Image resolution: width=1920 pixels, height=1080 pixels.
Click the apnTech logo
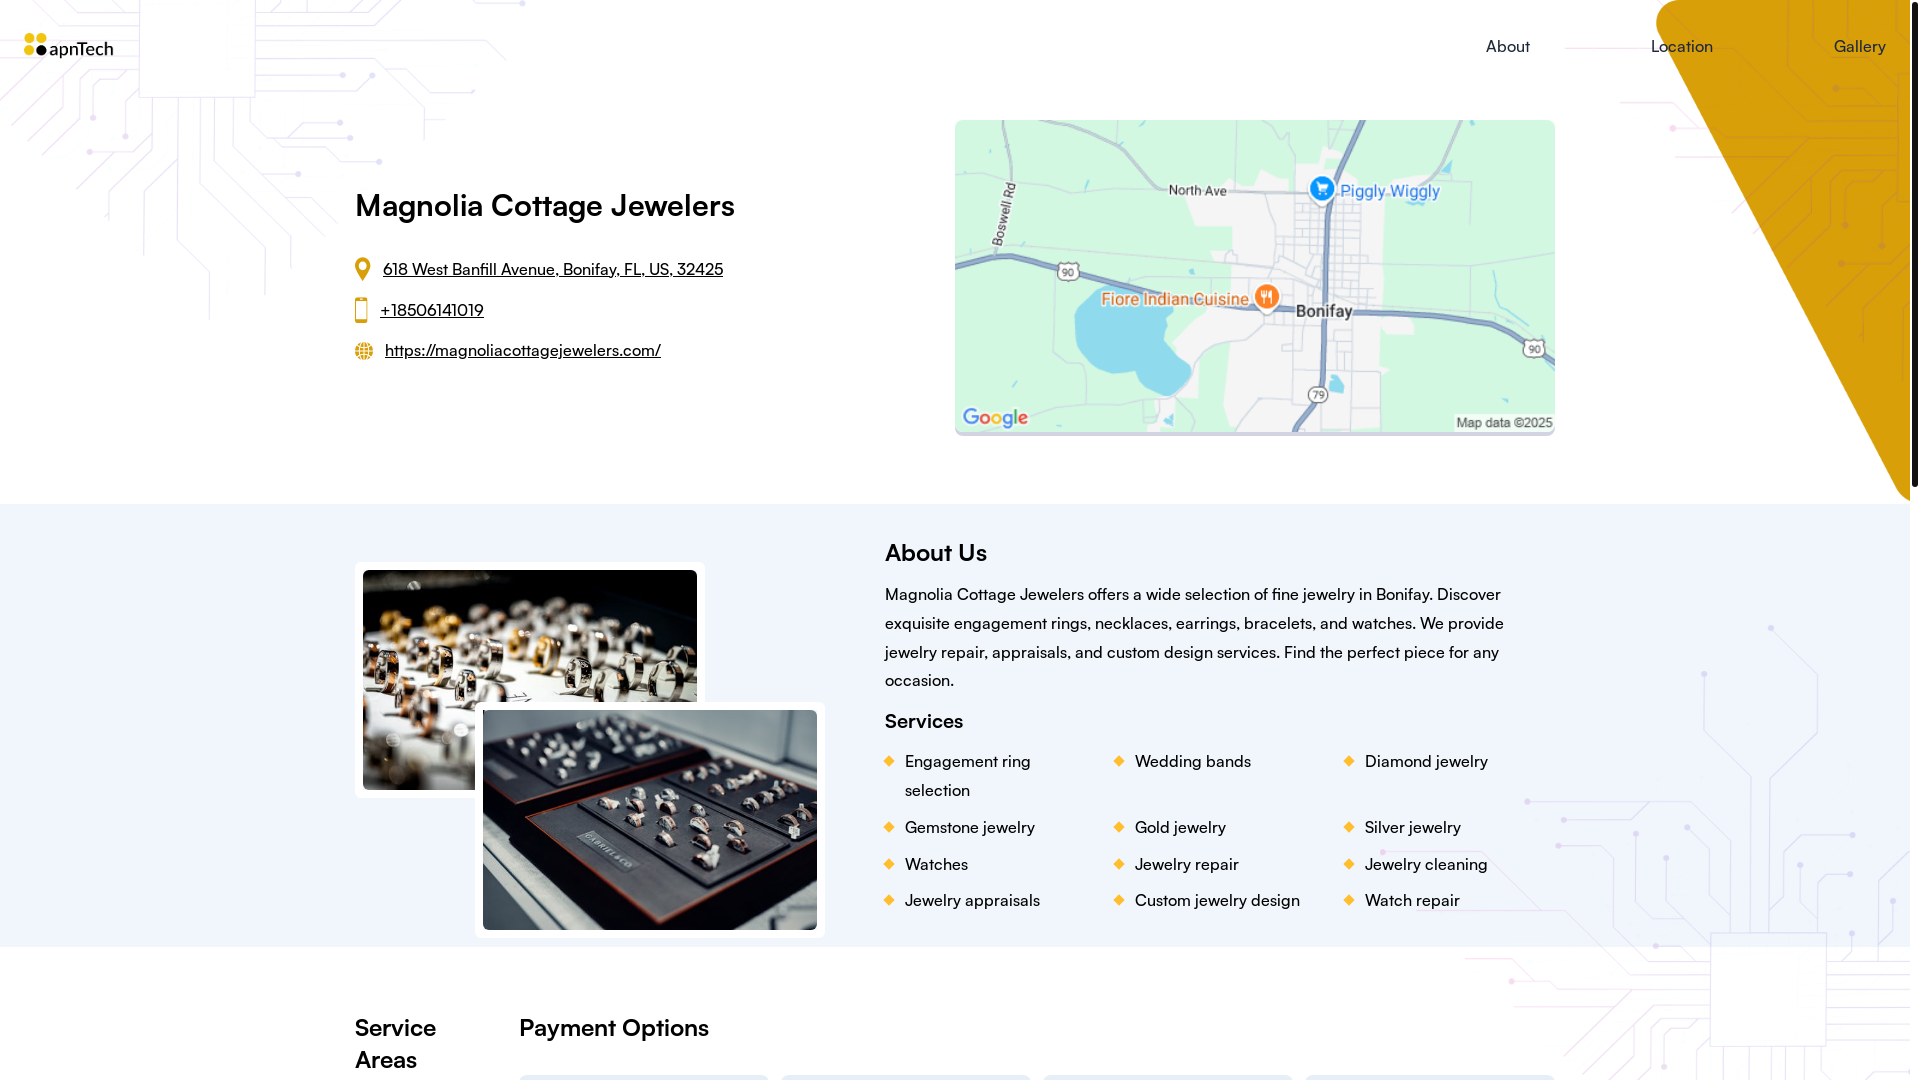pos(69,46)
